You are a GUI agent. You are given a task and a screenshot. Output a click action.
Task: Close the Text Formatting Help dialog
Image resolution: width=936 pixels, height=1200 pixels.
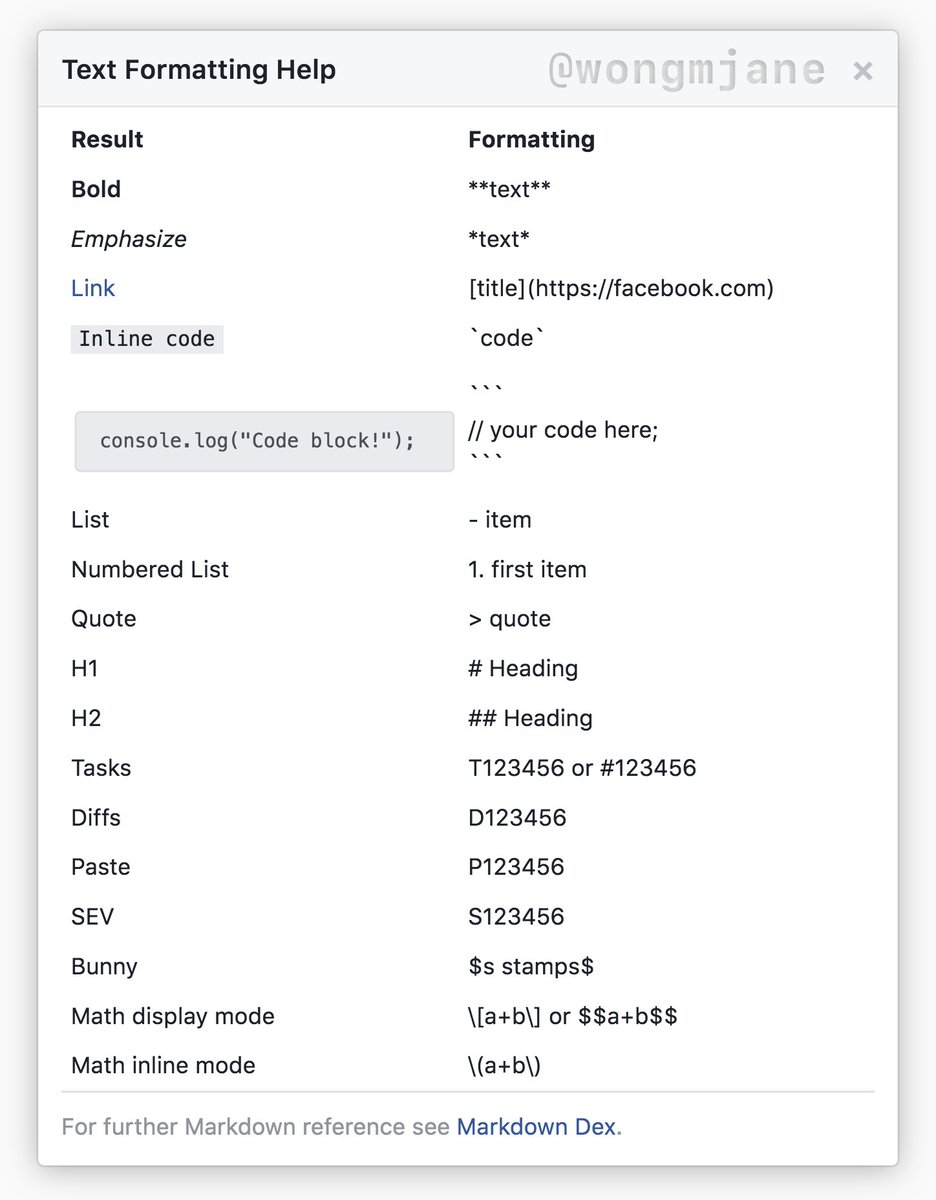point(863,71)
